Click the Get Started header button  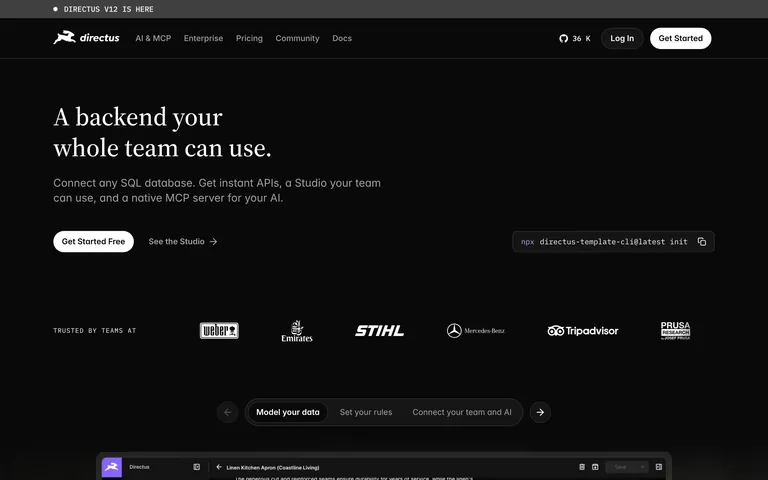[x=680, y=38]
